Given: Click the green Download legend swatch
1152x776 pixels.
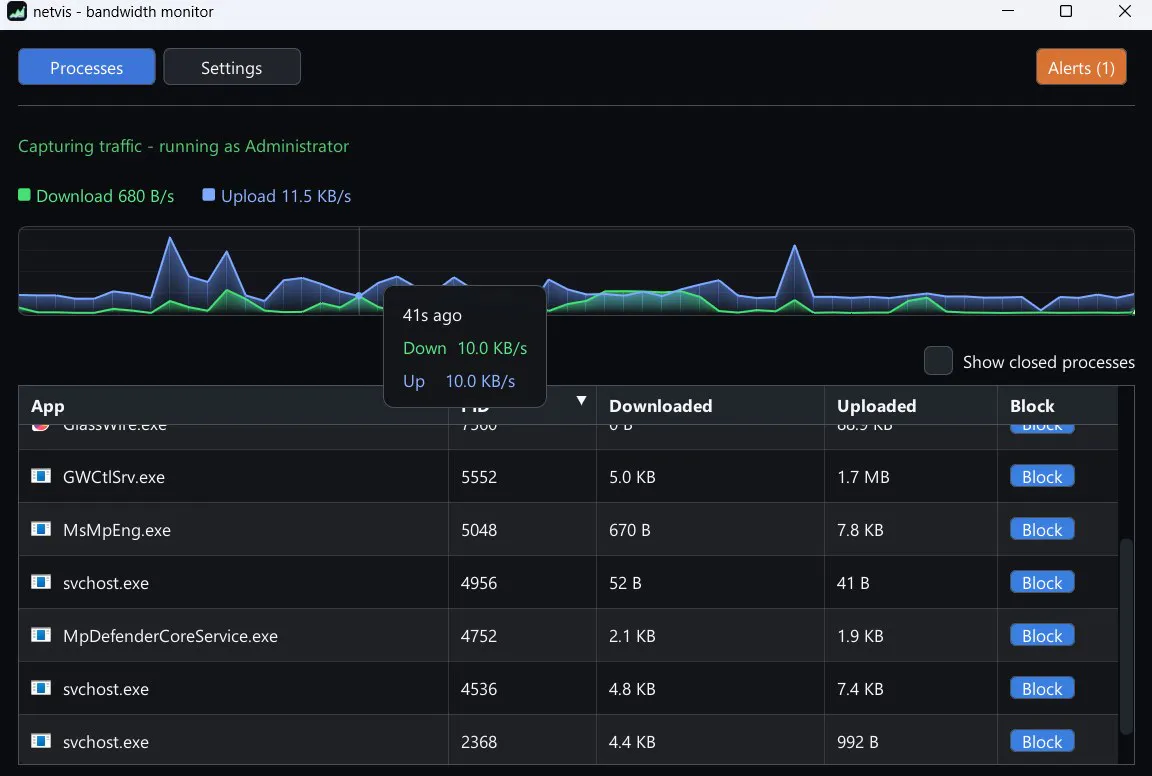Looking at the screenshot, I should click(x=24, y=195).
